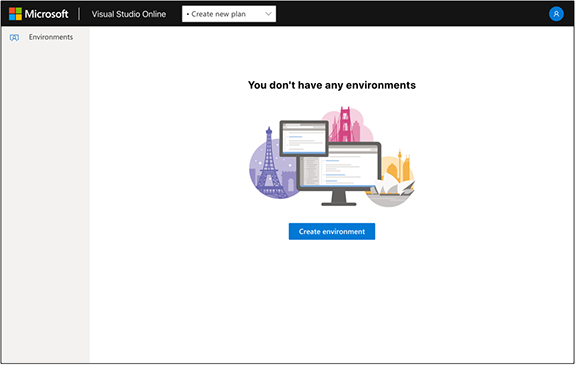Click the Create environment button
575x365 pixels.
point(332,231)
